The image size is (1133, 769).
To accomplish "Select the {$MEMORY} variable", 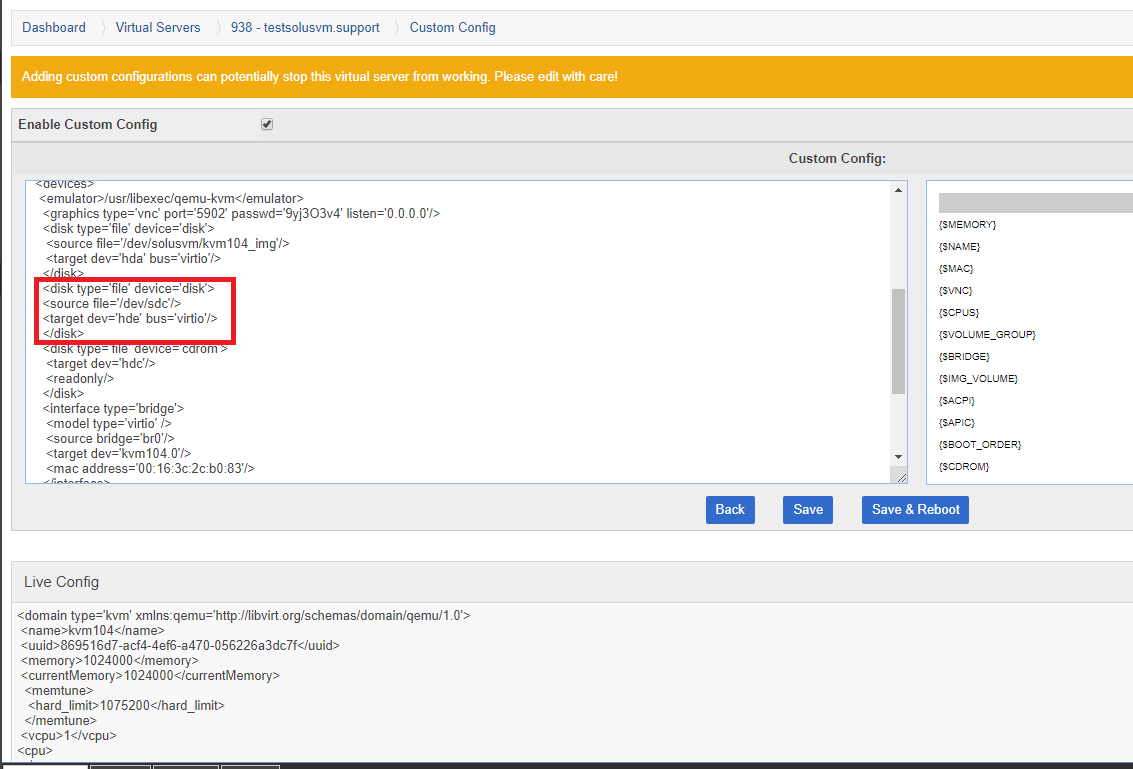I will [x=967, y=225].
